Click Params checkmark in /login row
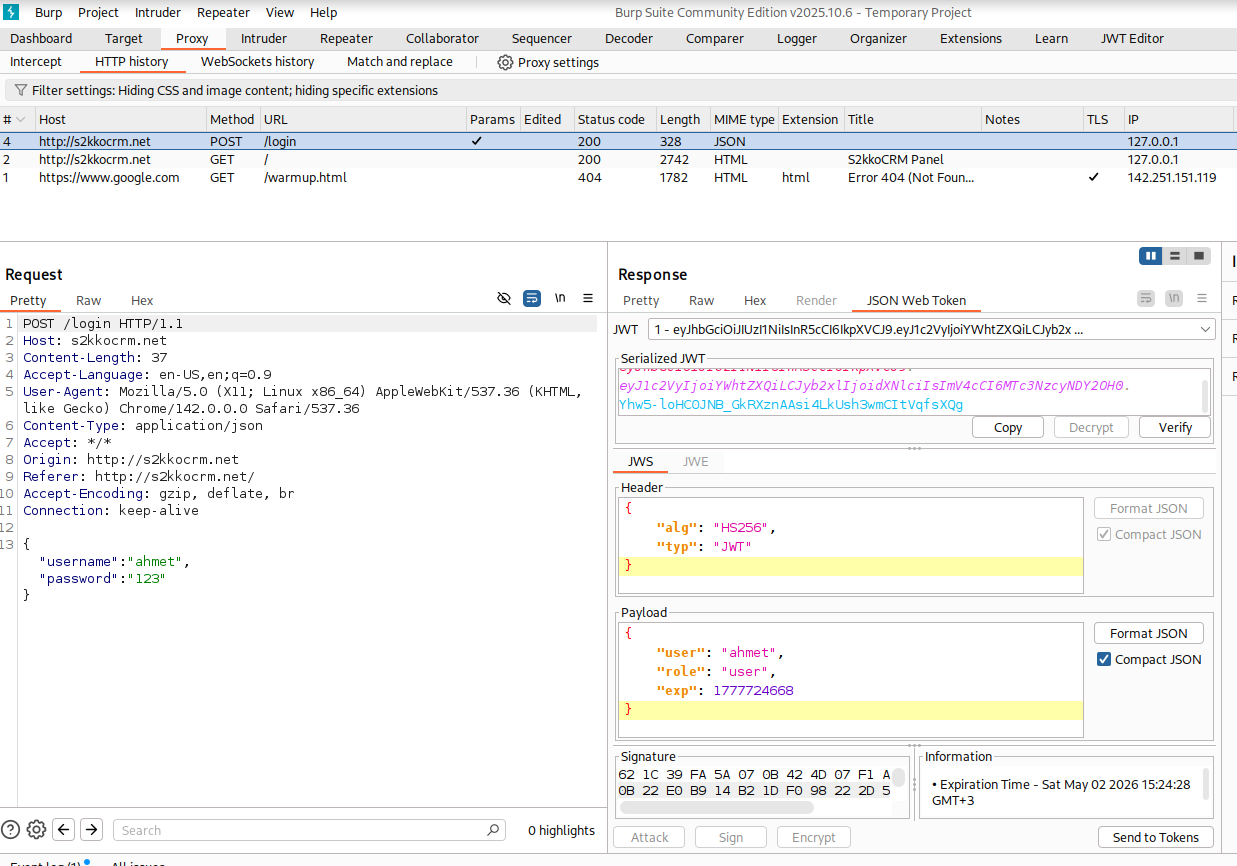This screenshot has width=1237, height=866. [477, 141]
